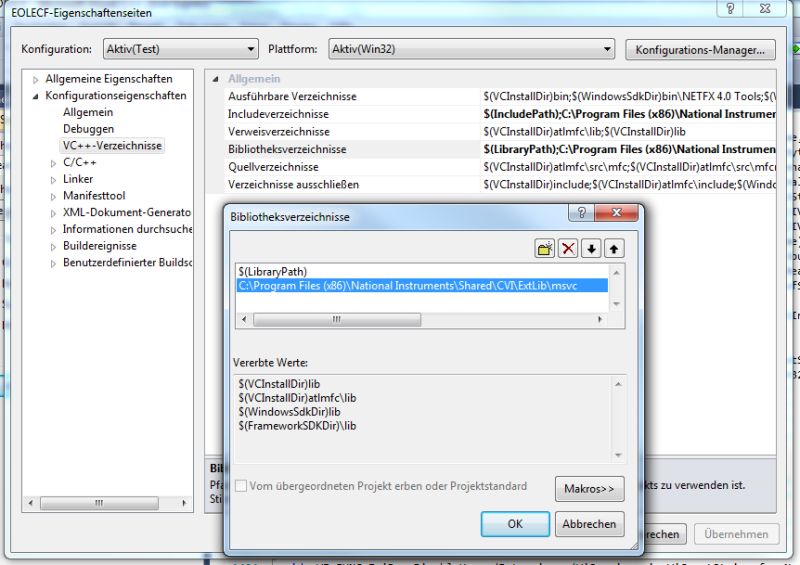Select VC++-Verzeichnisse tree item
The image size is (800, 565).
[112, 145]
